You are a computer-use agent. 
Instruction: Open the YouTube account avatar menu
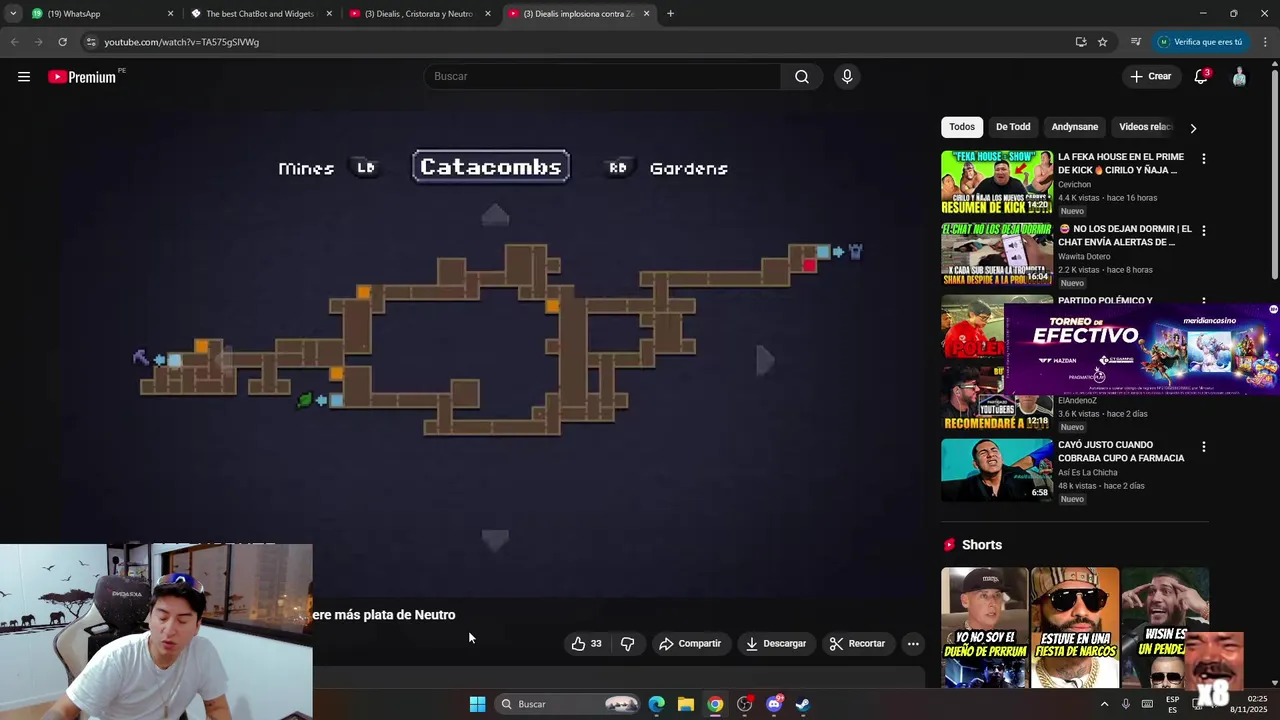1239,77
